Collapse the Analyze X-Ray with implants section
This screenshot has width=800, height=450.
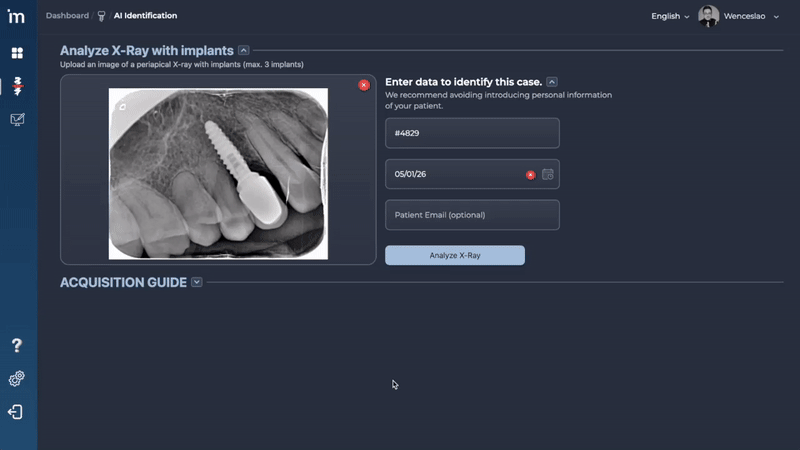click(x=244, y=50)
